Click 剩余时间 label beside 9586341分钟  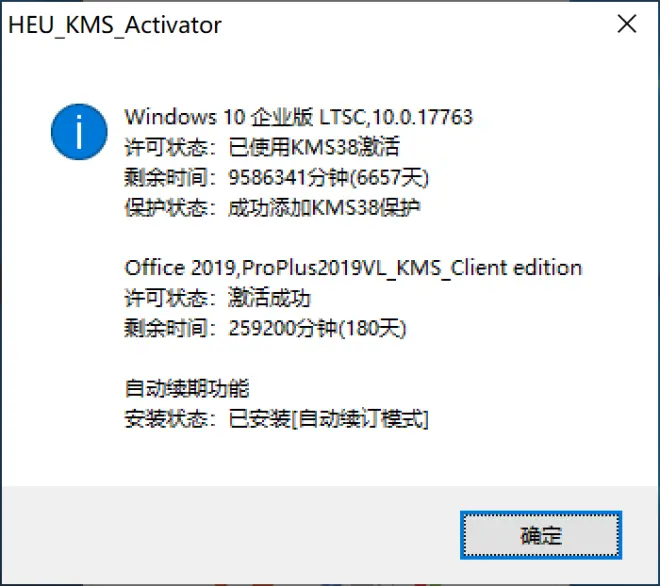166,177
